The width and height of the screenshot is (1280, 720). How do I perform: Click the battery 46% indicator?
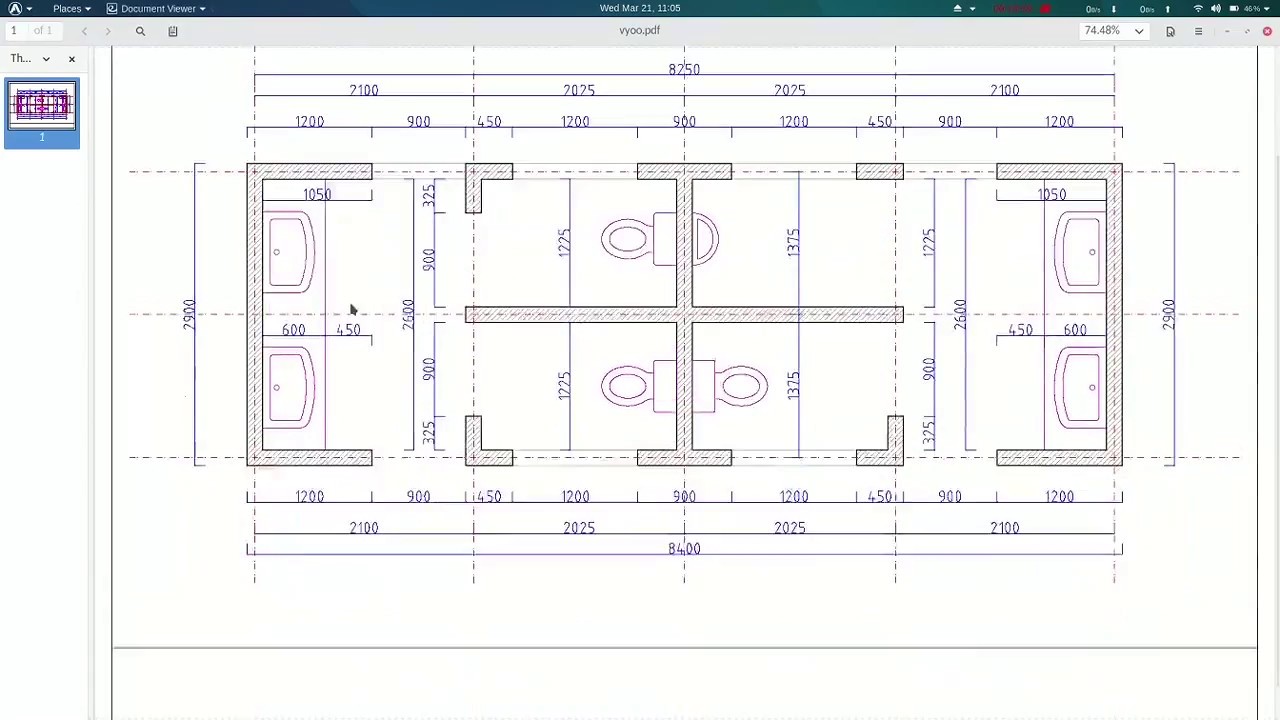[x=1243, y=8]
